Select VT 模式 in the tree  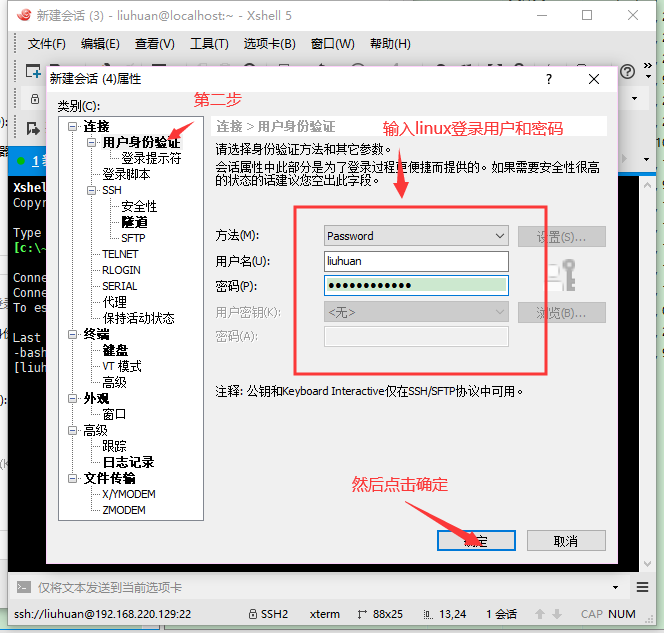122,366
